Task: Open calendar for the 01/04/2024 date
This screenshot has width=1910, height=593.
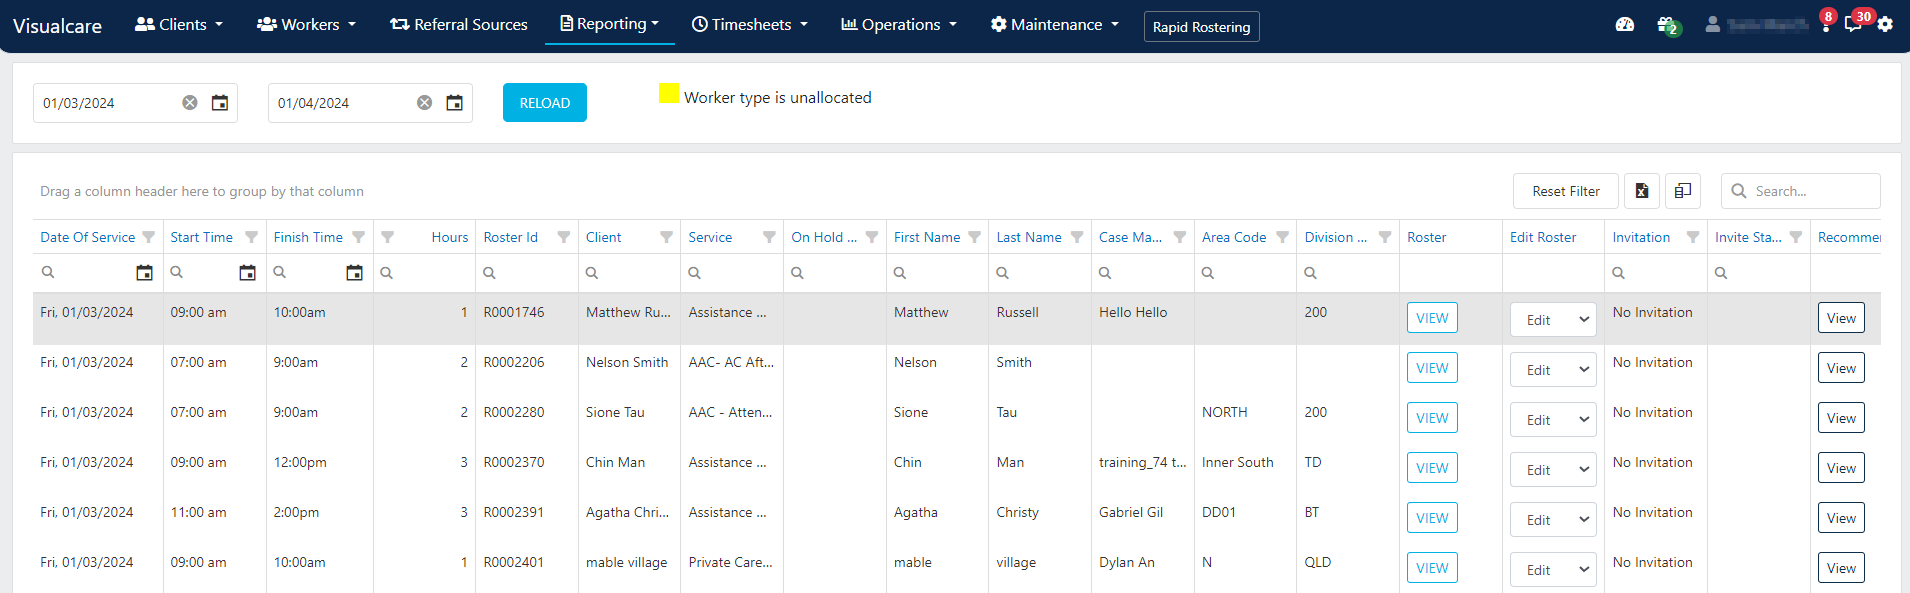Action: pos(455,103)
